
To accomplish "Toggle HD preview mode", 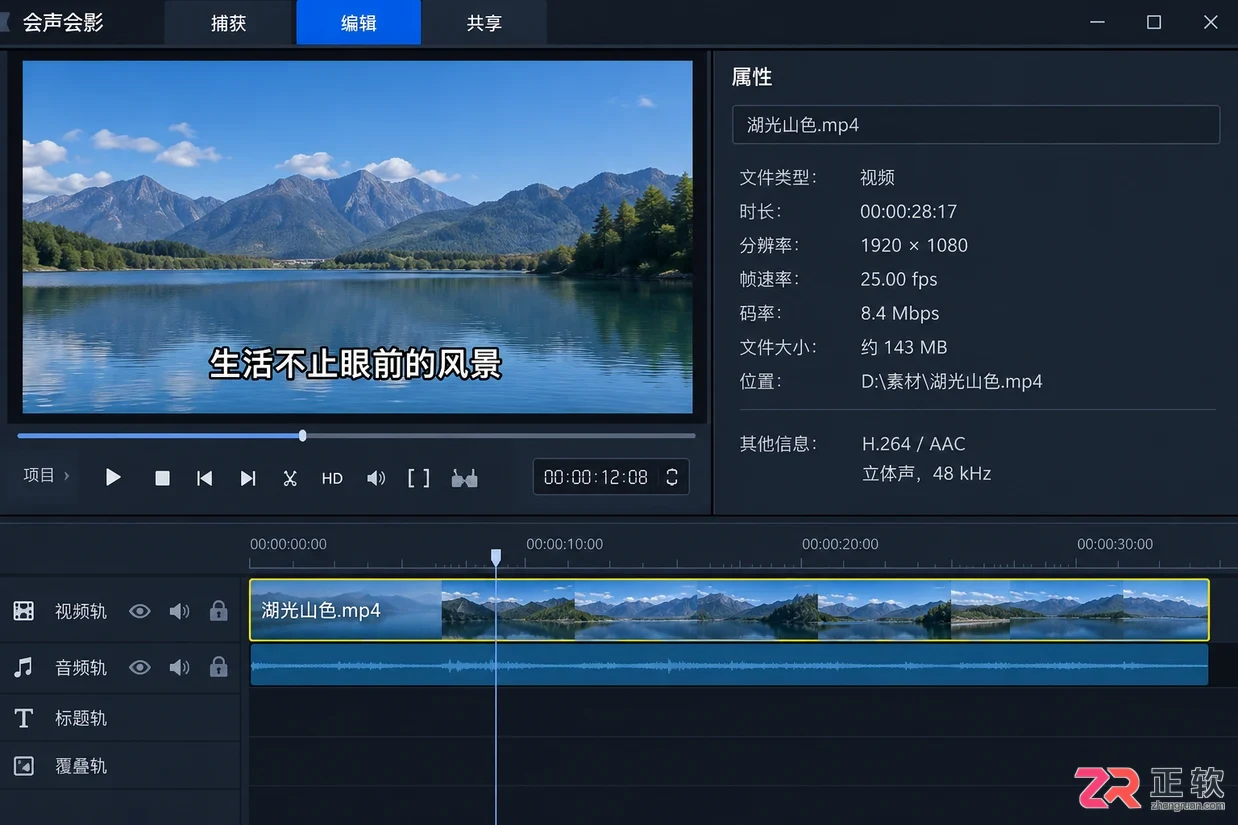I will point(332,479).
